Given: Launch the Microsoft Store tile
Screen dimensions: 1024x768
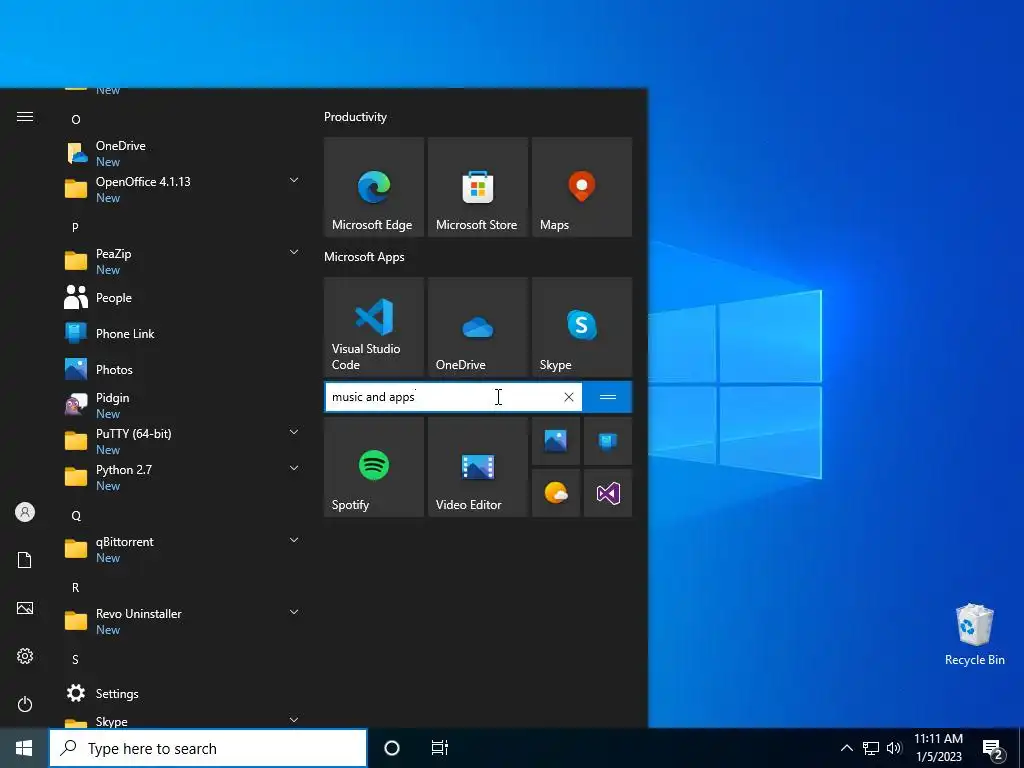Looking at the screenshot, I should click(x=477, y=187).
